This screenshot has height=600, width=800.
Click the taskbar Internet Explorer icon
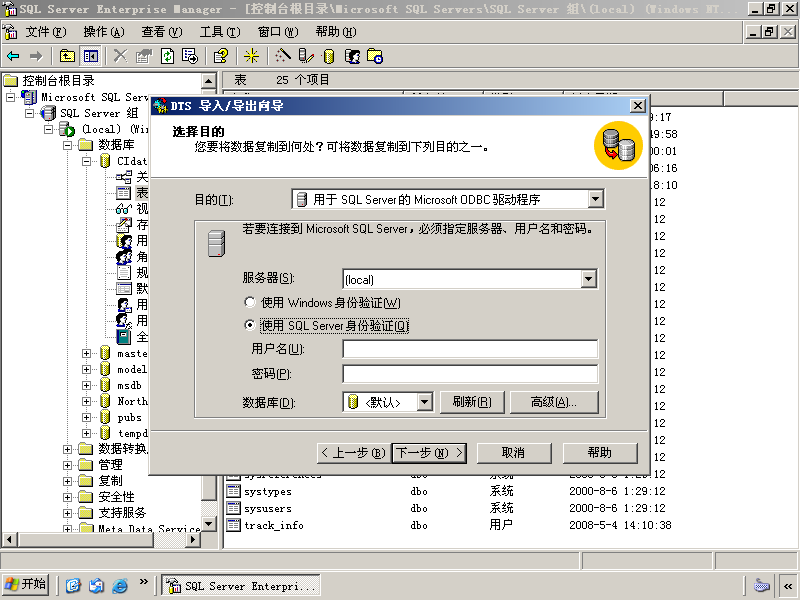120,585
